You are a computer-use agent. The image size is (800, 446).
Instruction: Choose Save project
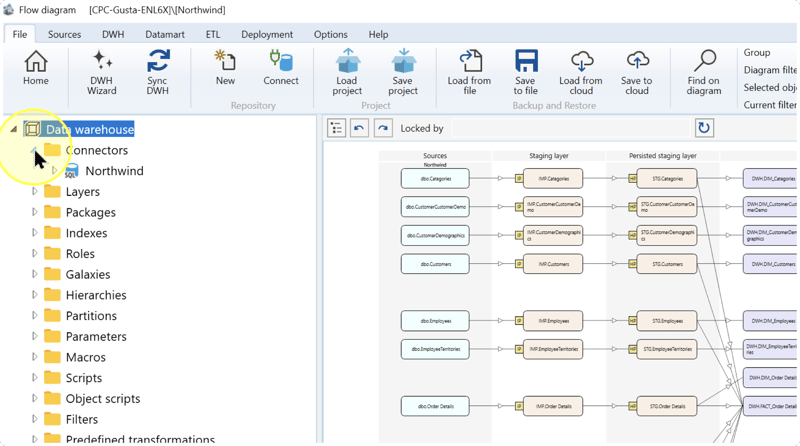(403, 72)
